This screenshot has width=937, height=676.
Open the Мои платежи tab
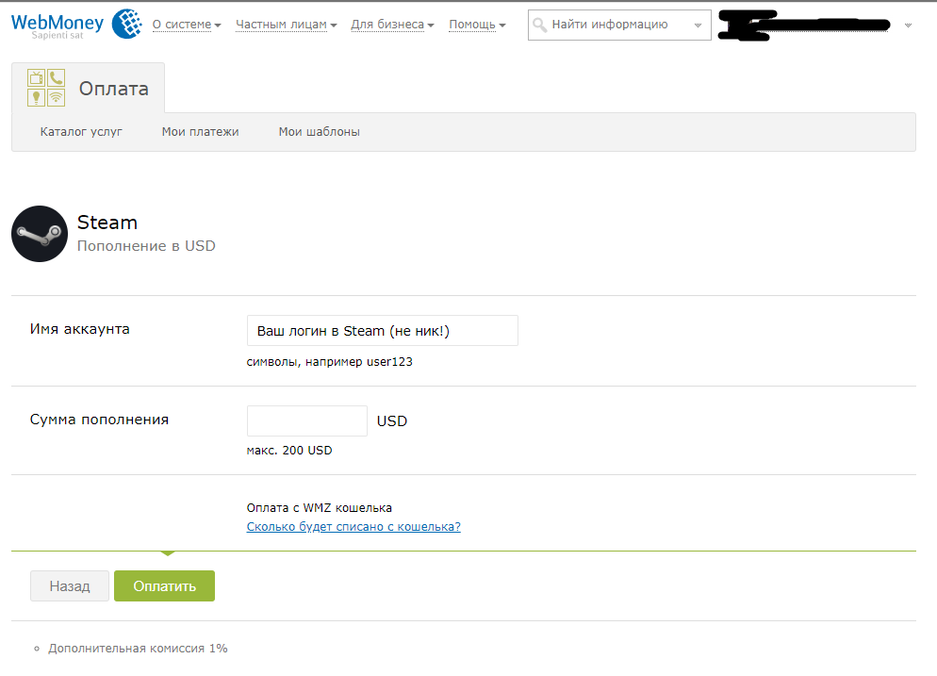(x=200, y=131)
